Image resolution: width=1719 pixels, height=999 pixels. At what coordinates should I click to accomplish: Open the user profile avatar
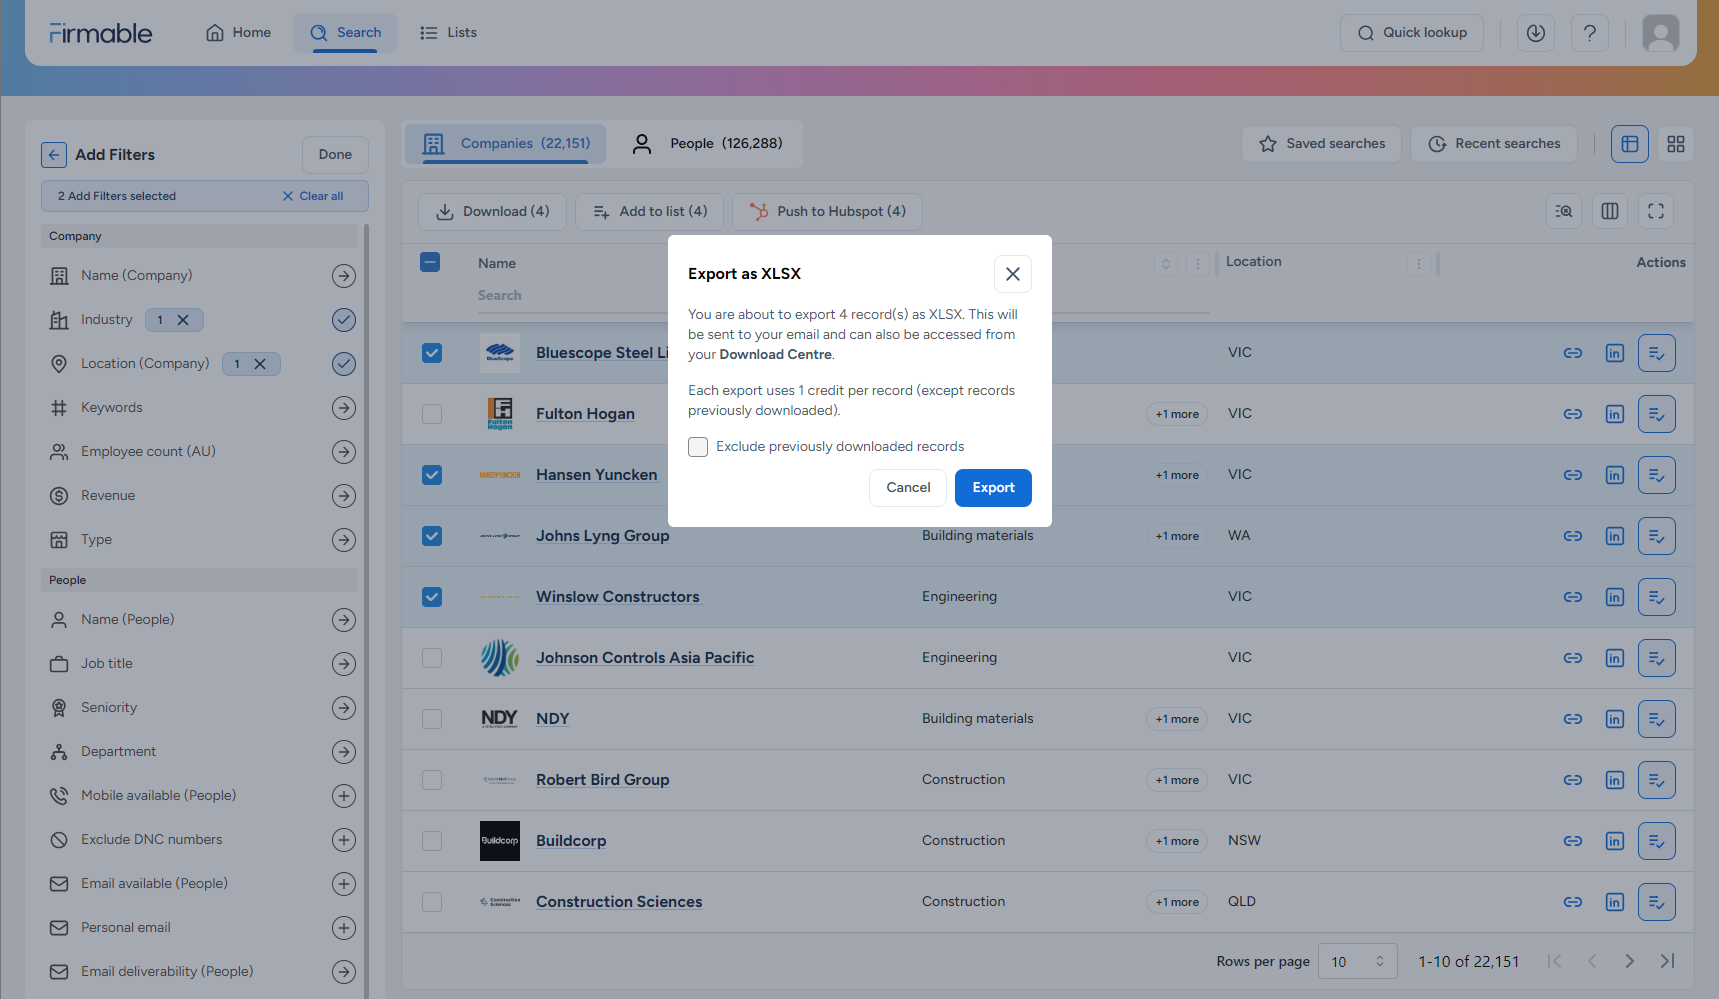1661,33
